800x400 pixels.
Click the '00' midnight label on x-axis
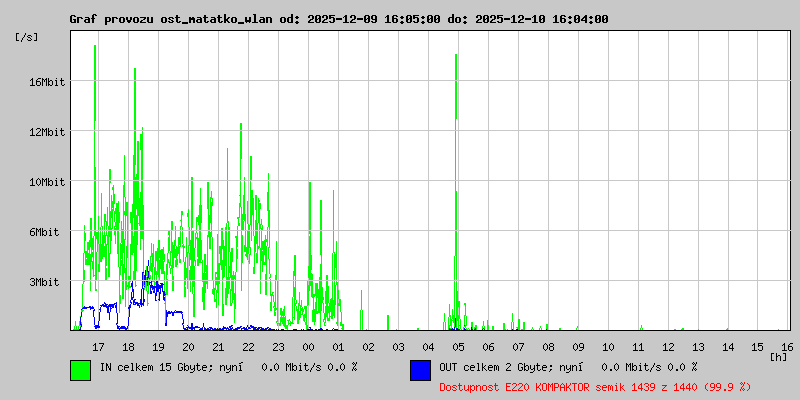(308, 347)
